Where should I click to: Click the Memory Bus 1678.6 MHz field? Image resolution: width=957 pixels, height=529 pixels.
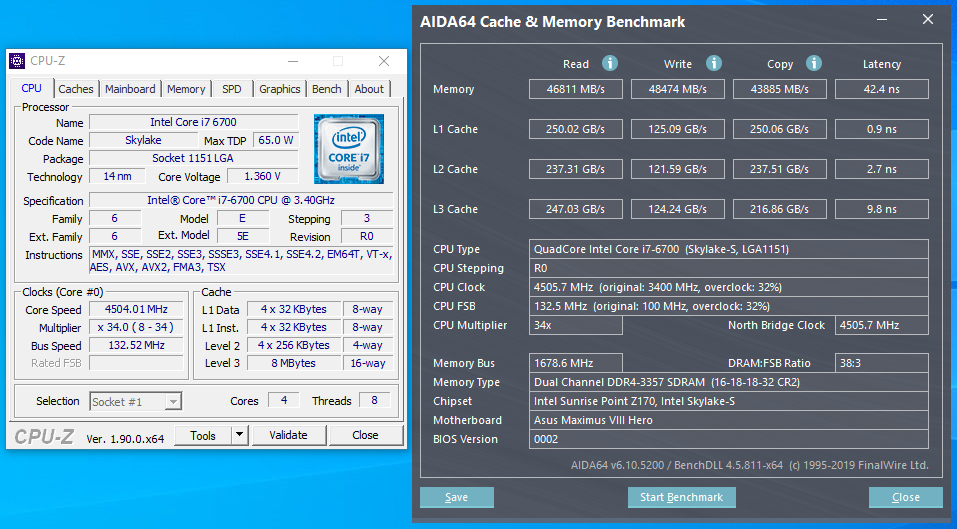point(576,363)
